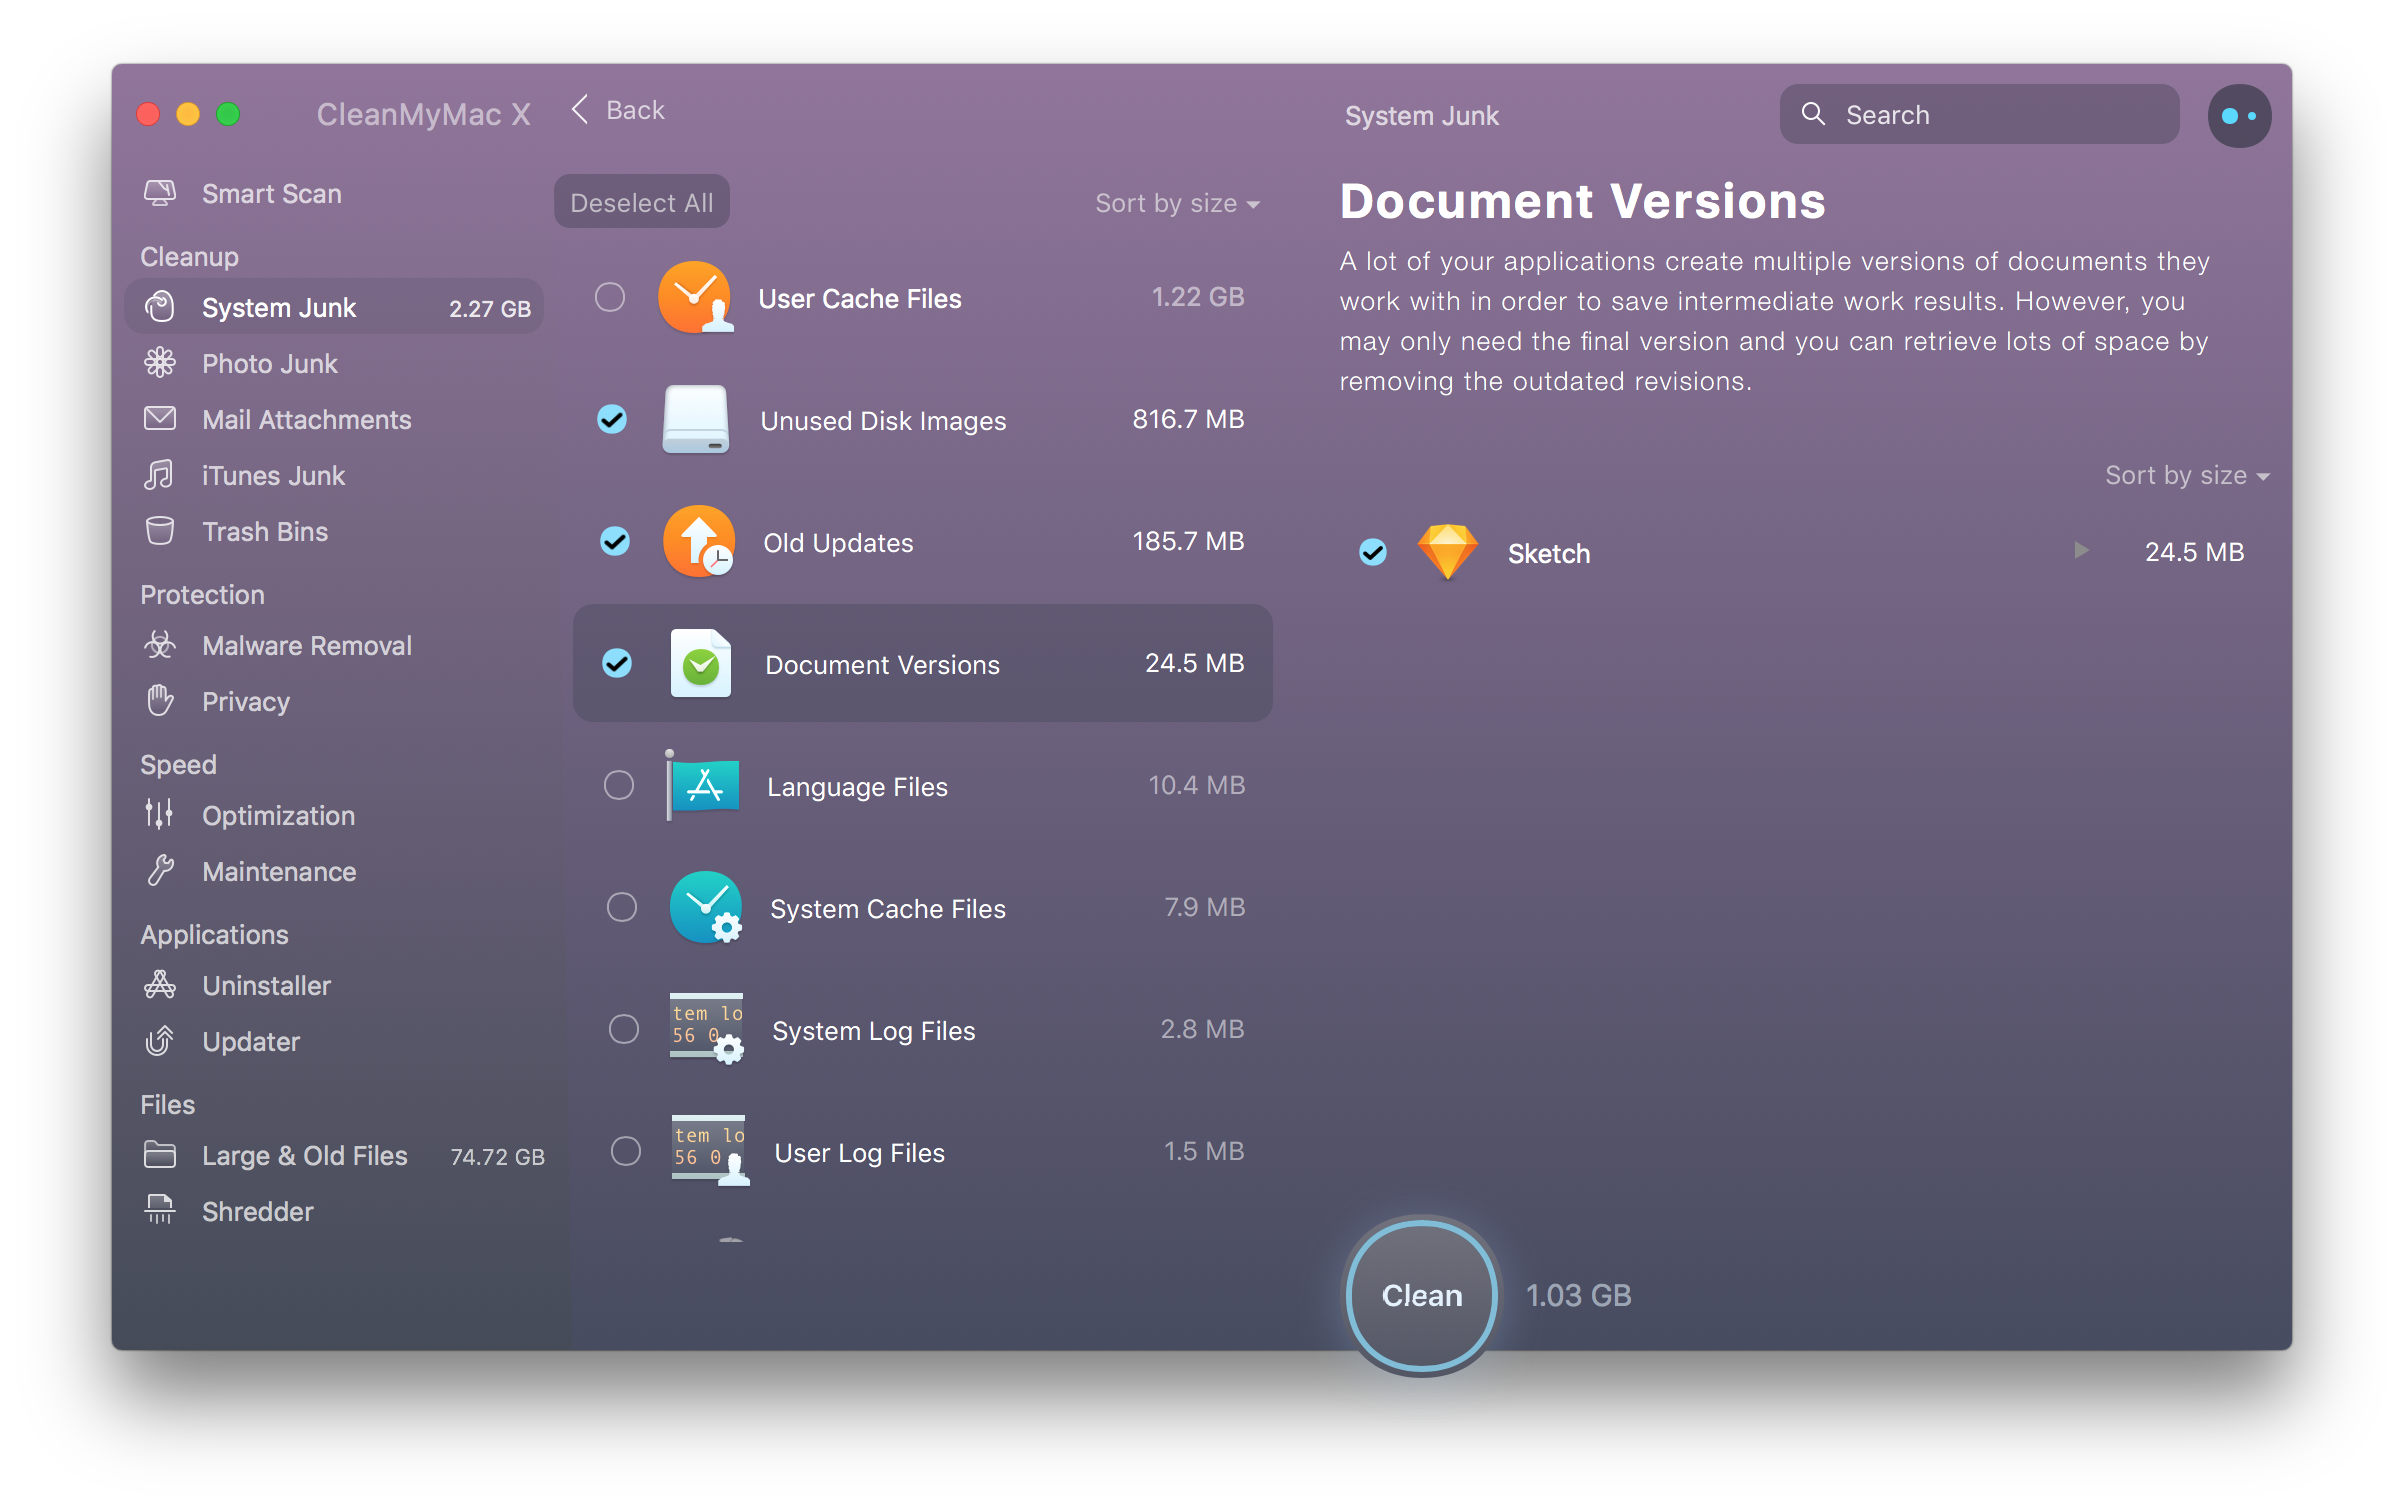Click the Updater arrow icon
The height and width of the screenshot is (1510, 2404).
(160, 1041)
